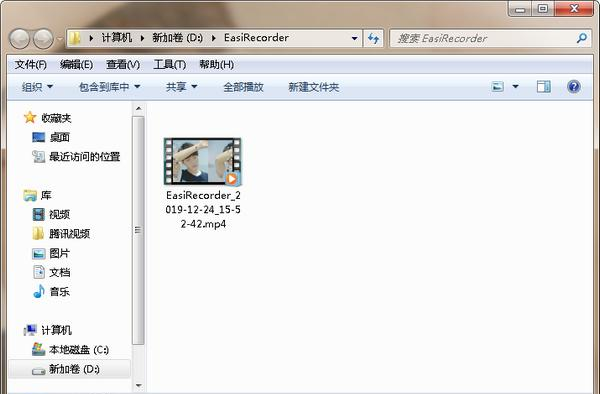Select 收藏夹 in navigation pane
Screen dimensions: 600x394
[x=56, y=118]
